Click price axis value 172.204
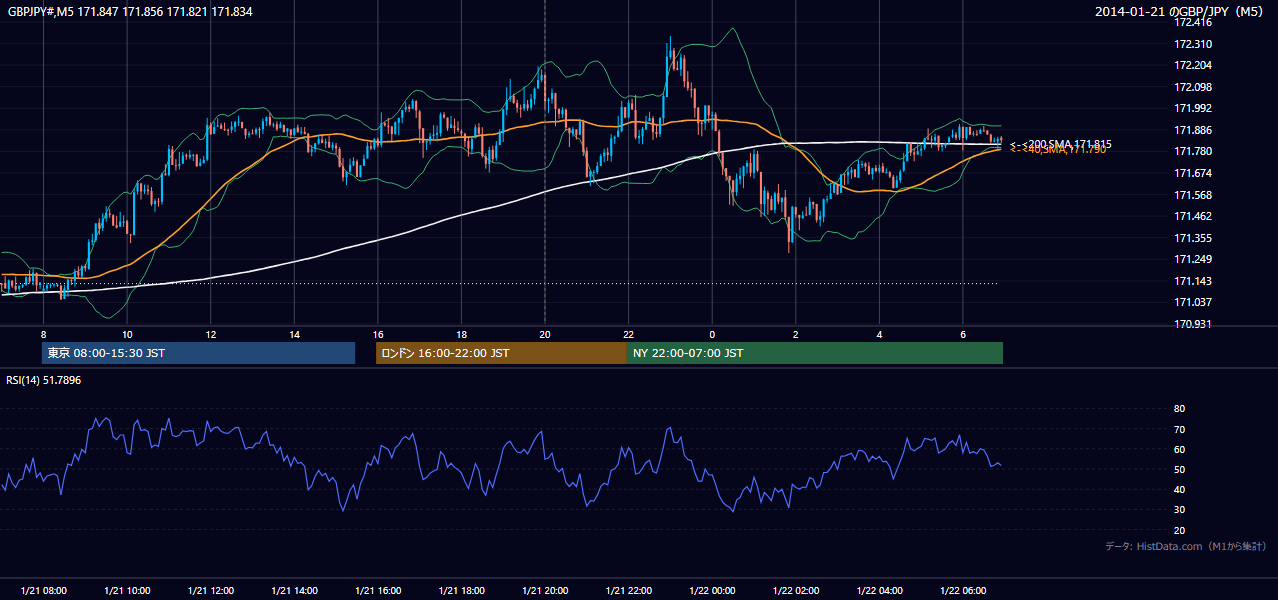 coord(1194,65)
